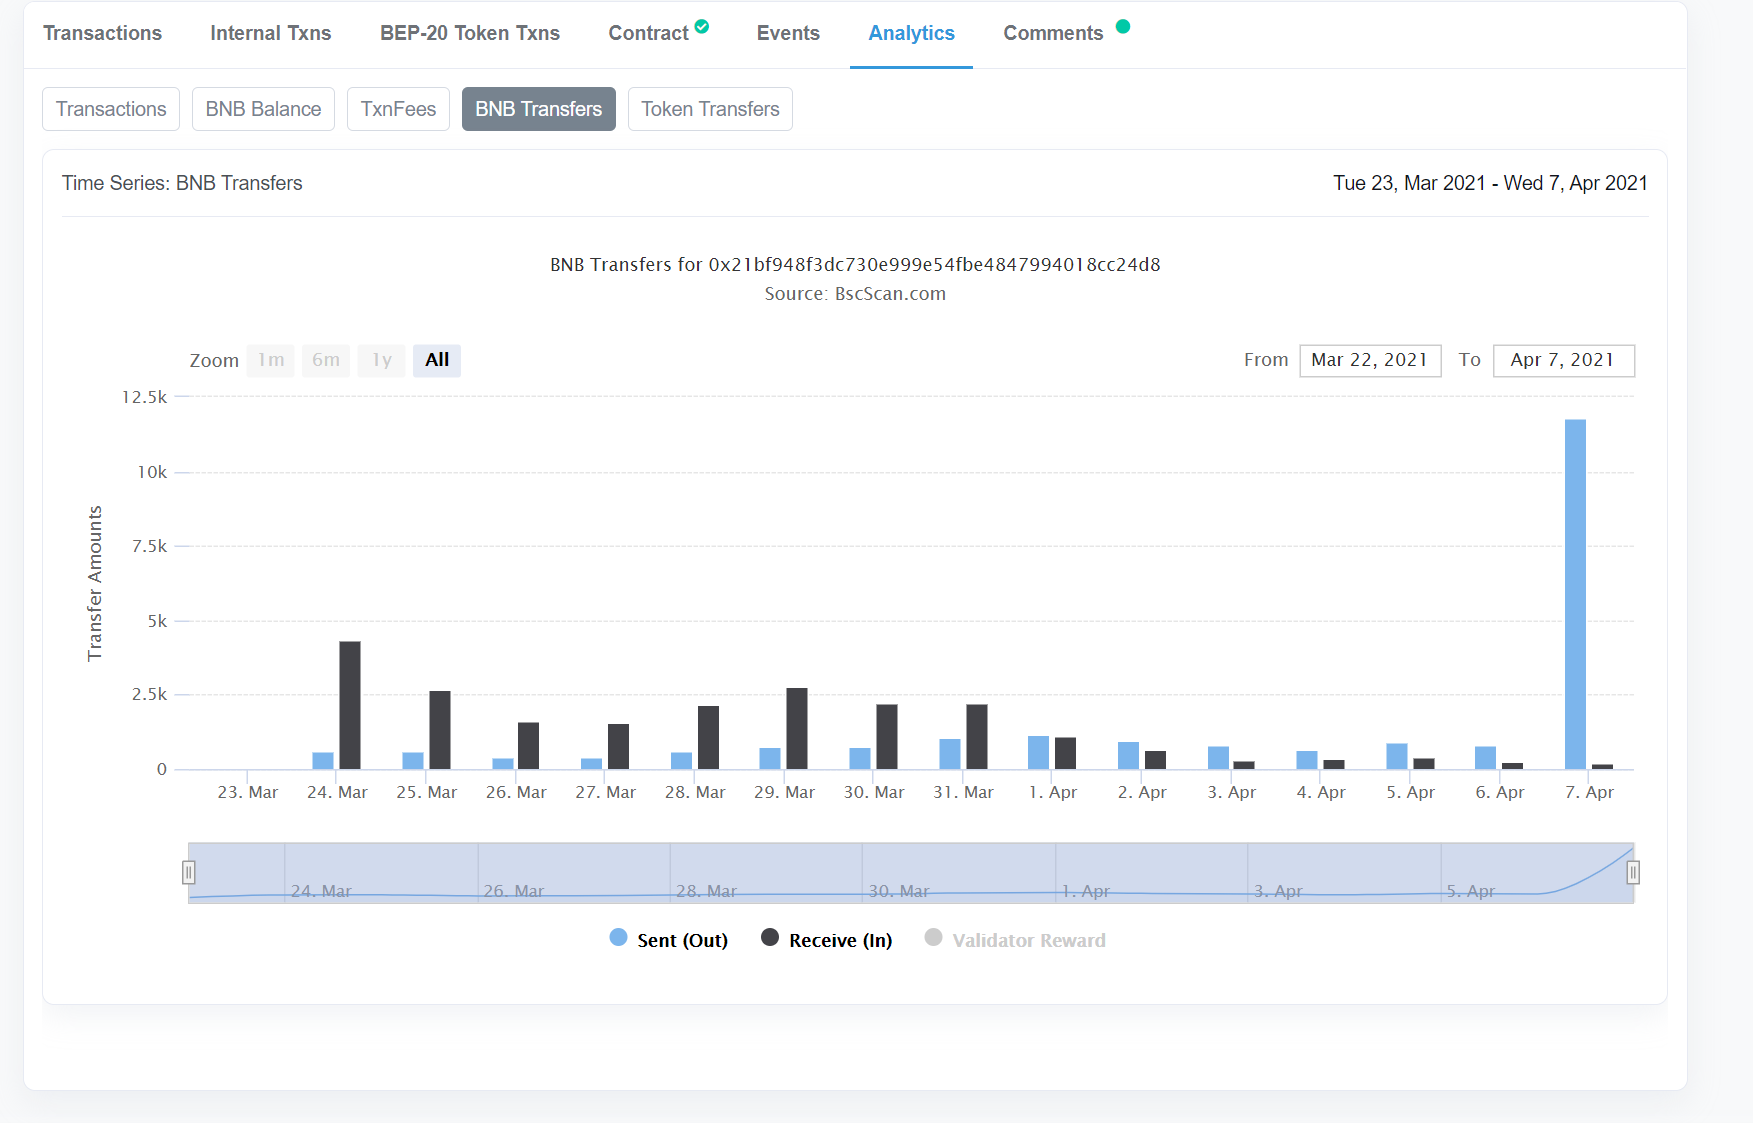Switch to Internal Txns tab
Viewport: 1753px width, 1123px height.
[x=270, y=33]
